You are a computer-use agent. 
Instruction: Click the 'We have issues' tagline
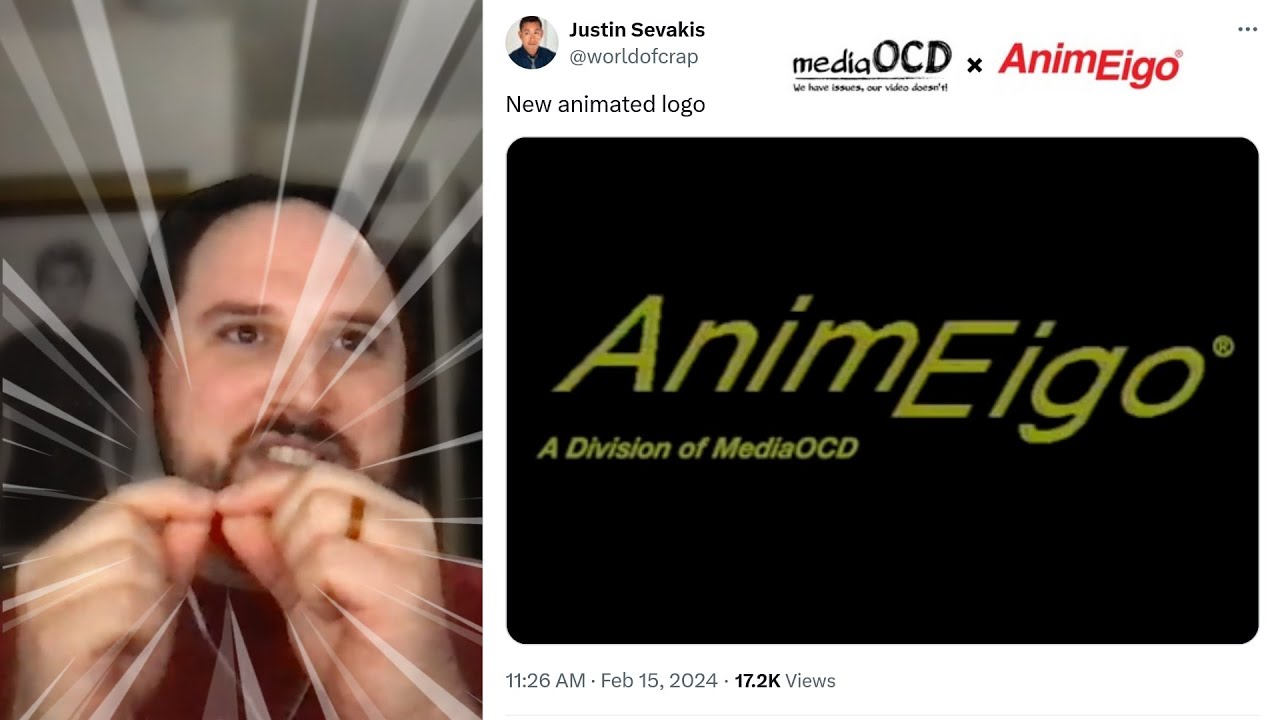[x=870, y=88]
